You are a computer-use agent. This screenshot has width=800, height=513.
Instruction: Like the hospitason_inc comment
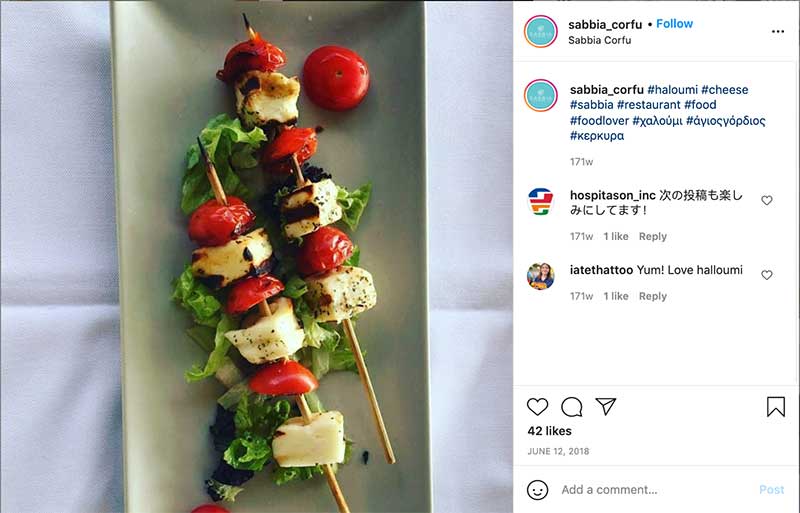click(x=767, y=200)
